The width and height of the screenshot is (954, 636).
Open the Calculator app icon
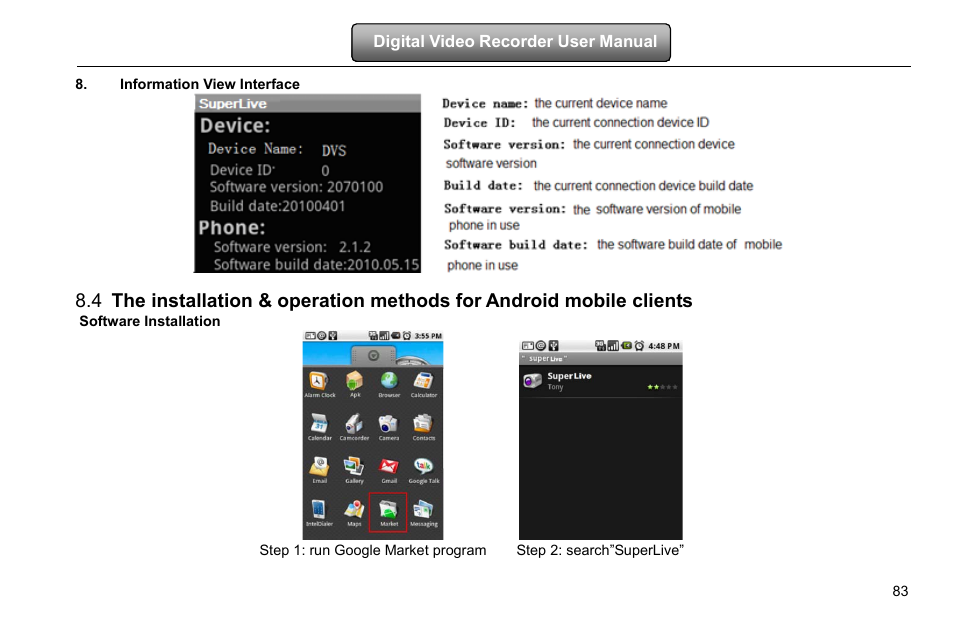click(x=423, y=382)
